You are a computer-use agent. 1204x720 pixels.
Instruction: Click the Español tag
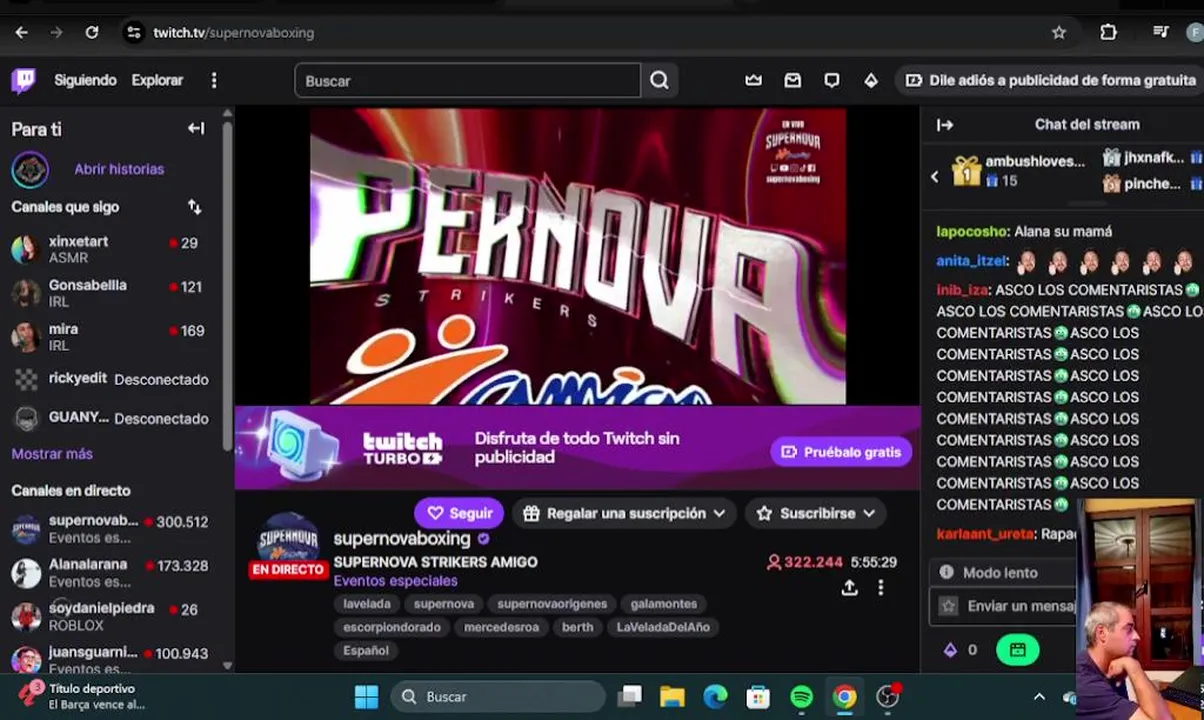tap(366, 650)
